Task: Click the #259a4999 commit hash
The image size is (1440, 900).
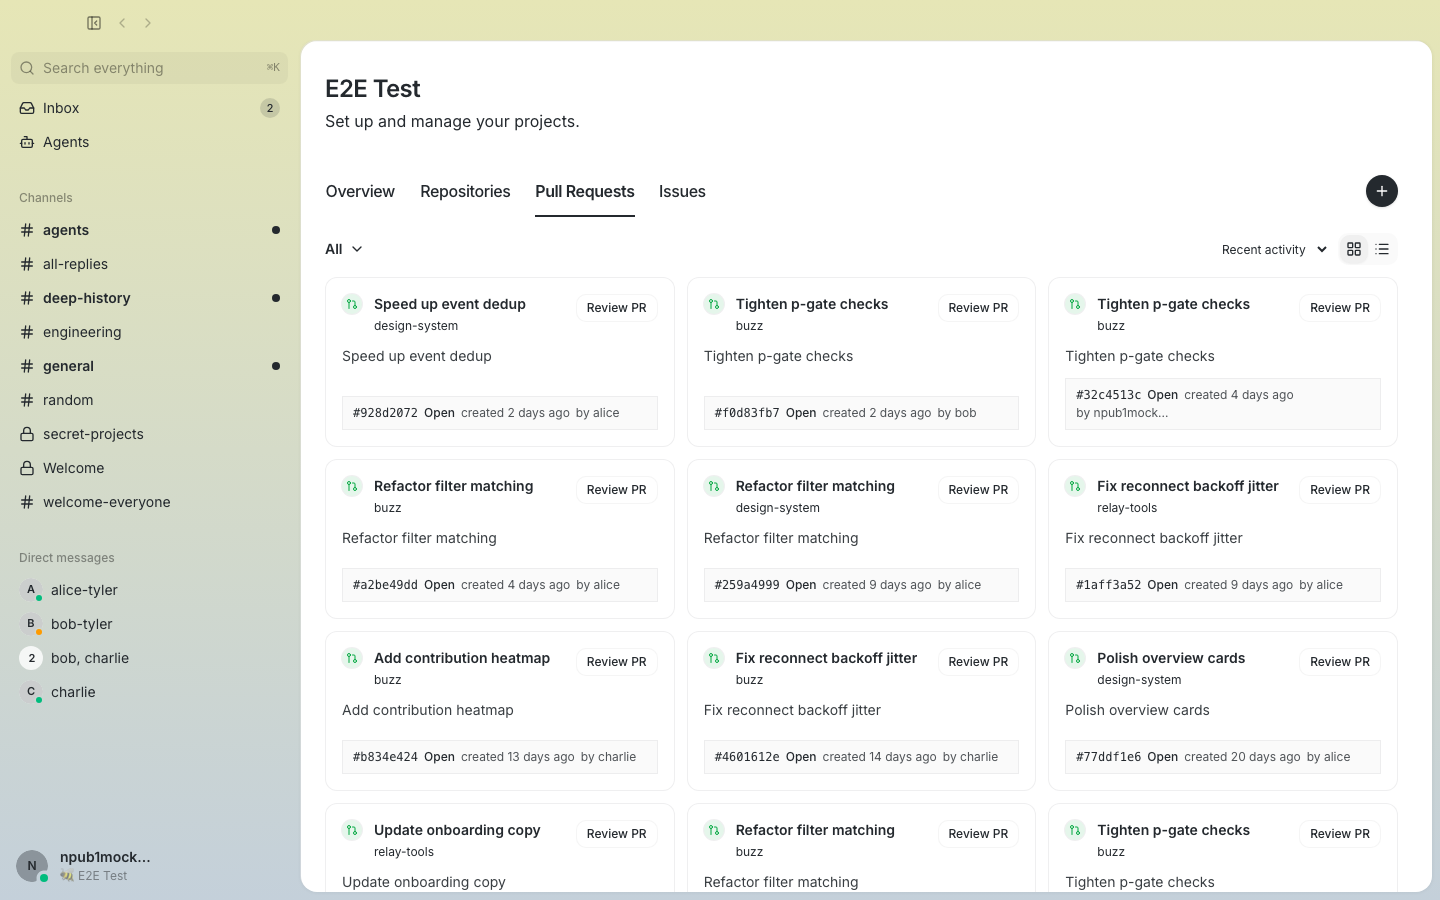Action: pyautogui.click(x=747, y=585)
